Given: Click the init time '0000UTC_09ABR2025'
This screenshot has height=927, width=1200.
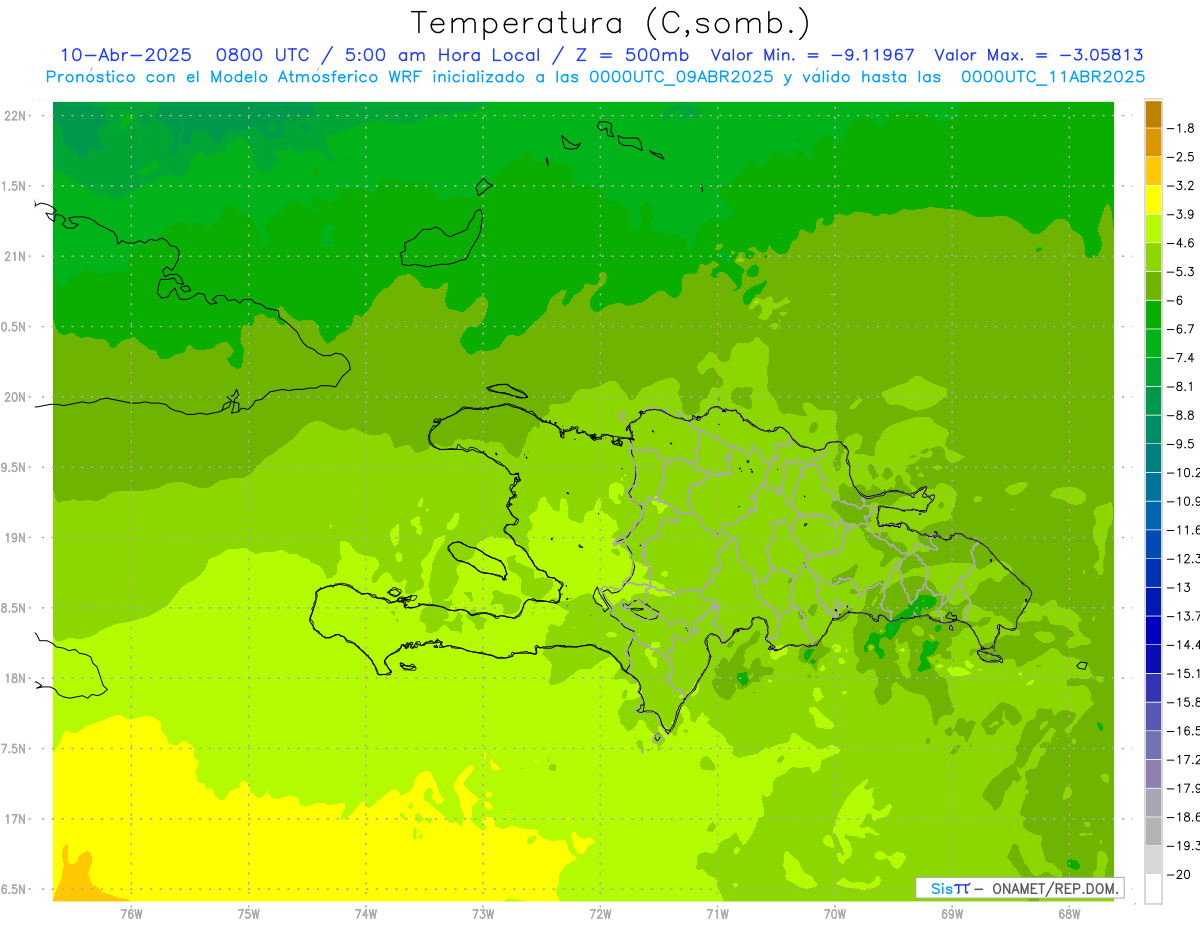Looking at the screenshot, I should coord(681,77).
